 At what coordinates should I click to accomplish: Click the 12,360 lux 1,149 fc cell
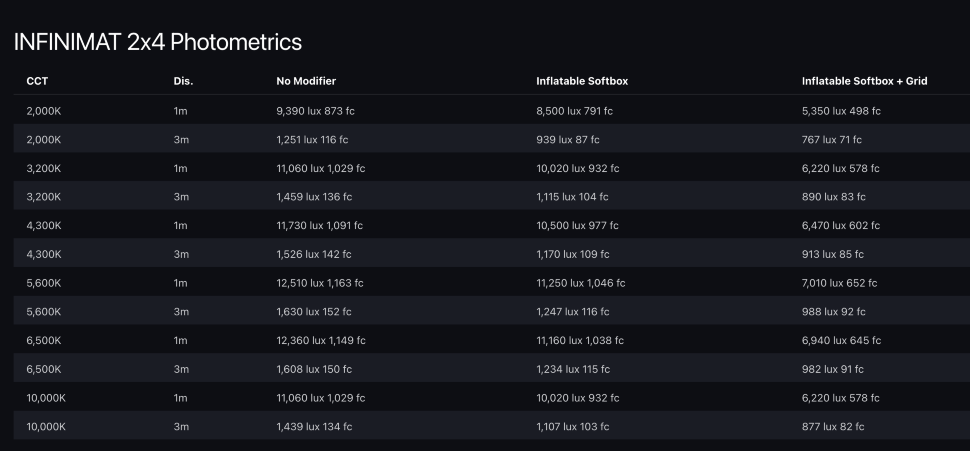tap(320, 341)
